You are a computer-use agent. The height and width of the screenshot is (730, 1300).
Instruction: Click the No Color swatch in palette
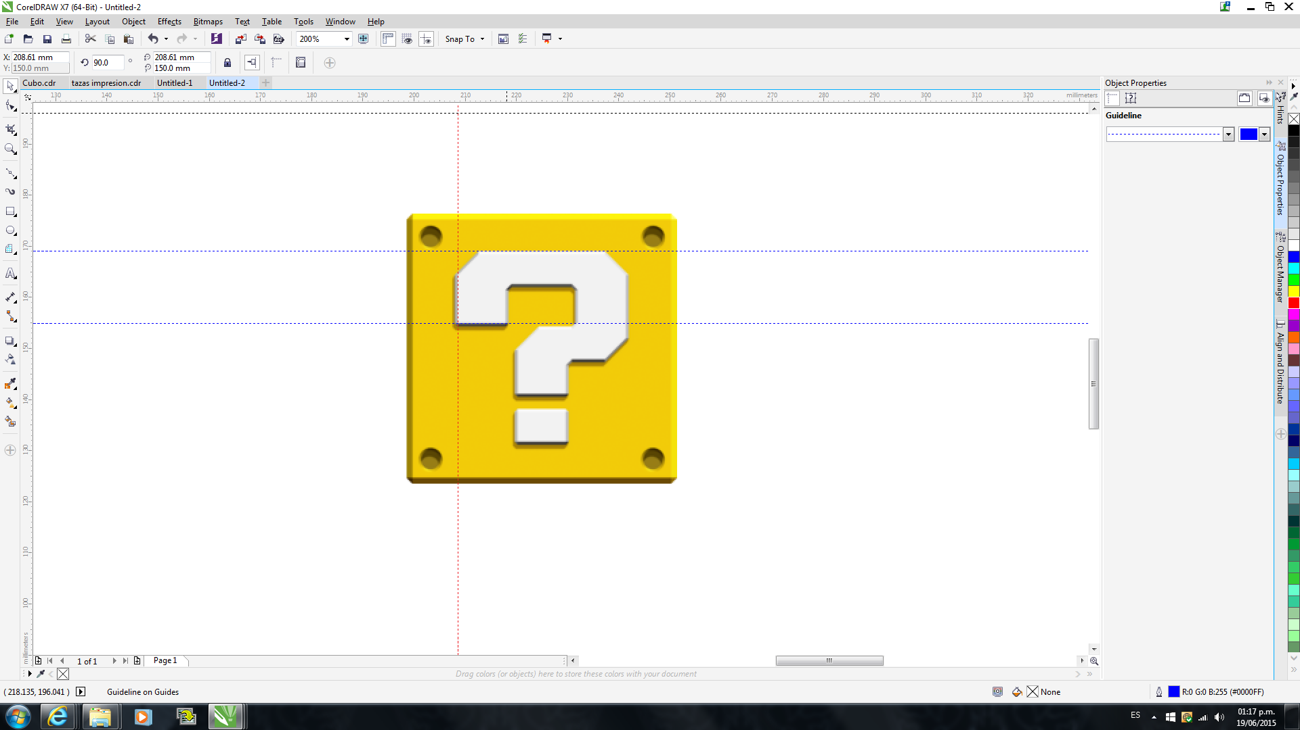click(1294, 119)
